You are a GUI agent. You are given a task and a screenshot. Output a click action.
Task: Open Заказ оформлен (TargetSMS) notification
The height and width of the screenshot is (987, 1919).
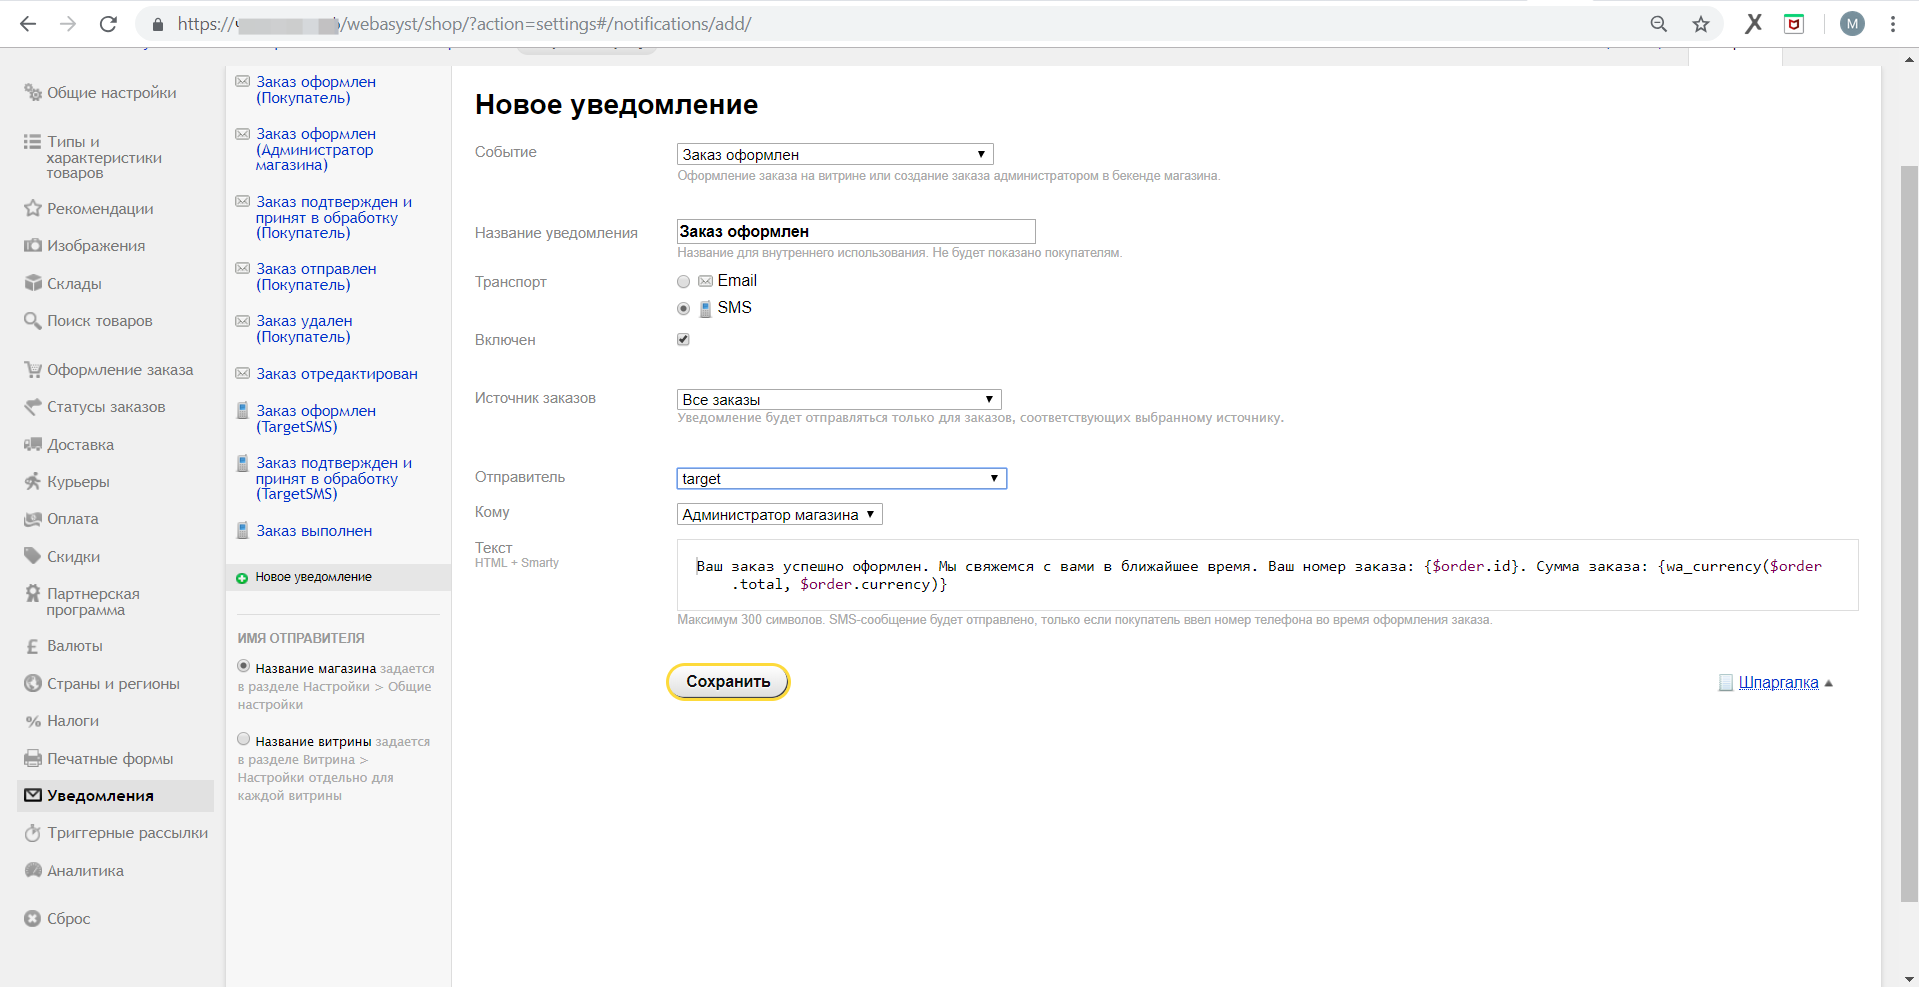click(x=316, y=419)
